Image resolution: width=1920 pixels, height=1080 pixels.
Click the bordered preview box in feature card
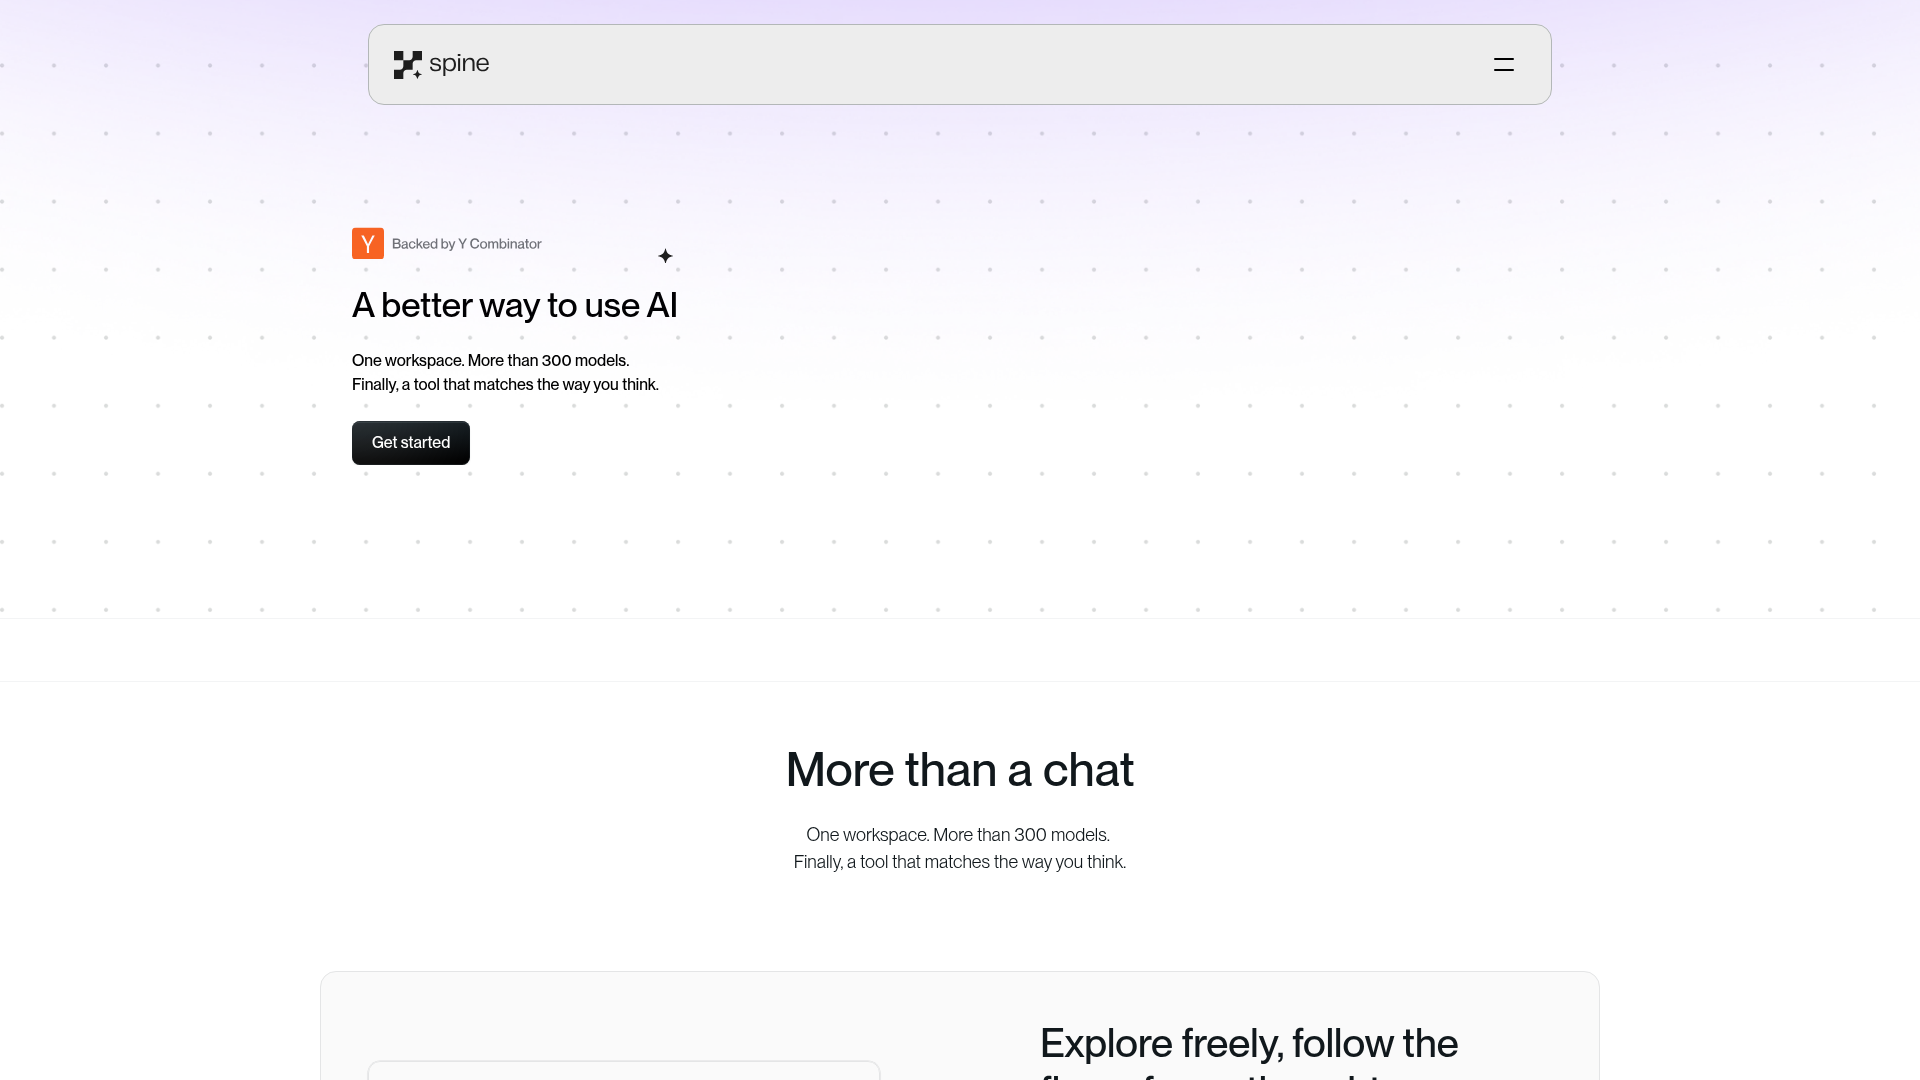[624, 1070]
